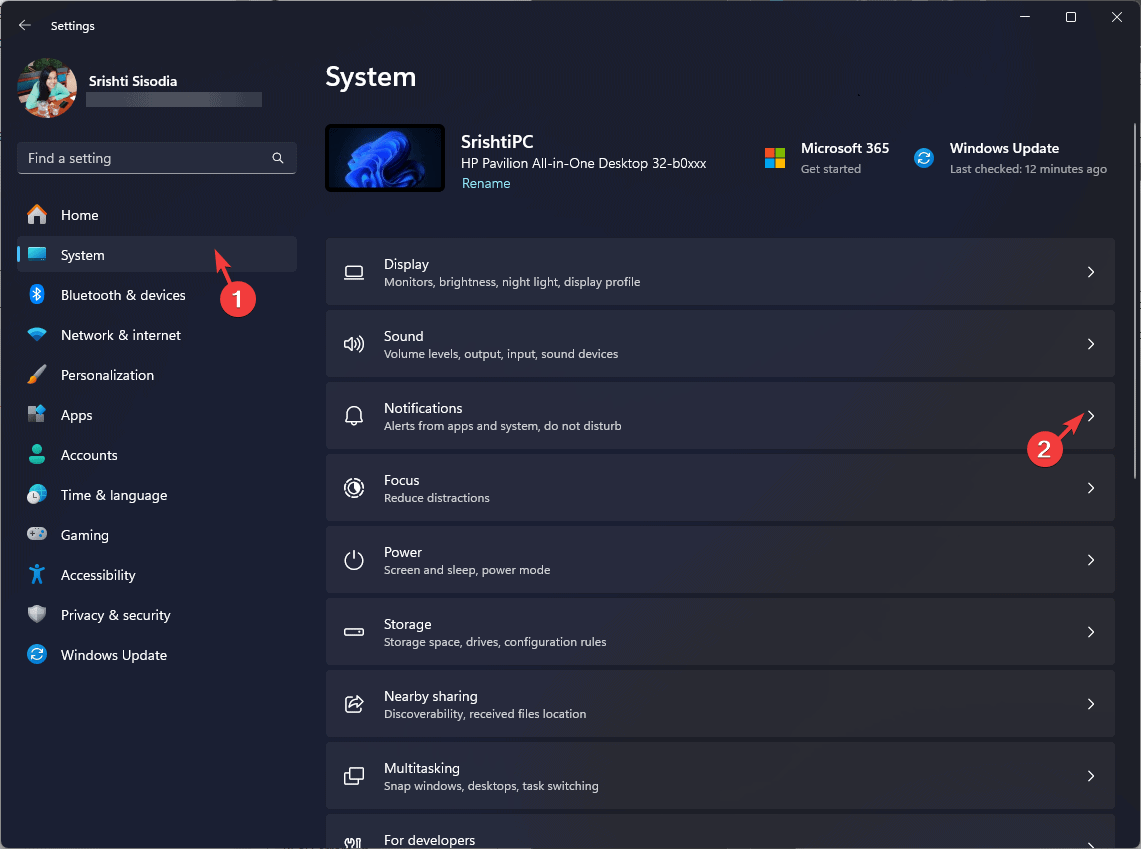1141x849 pixels.
Task: Select the Accounts category
Action: click(x=156, y=455)
